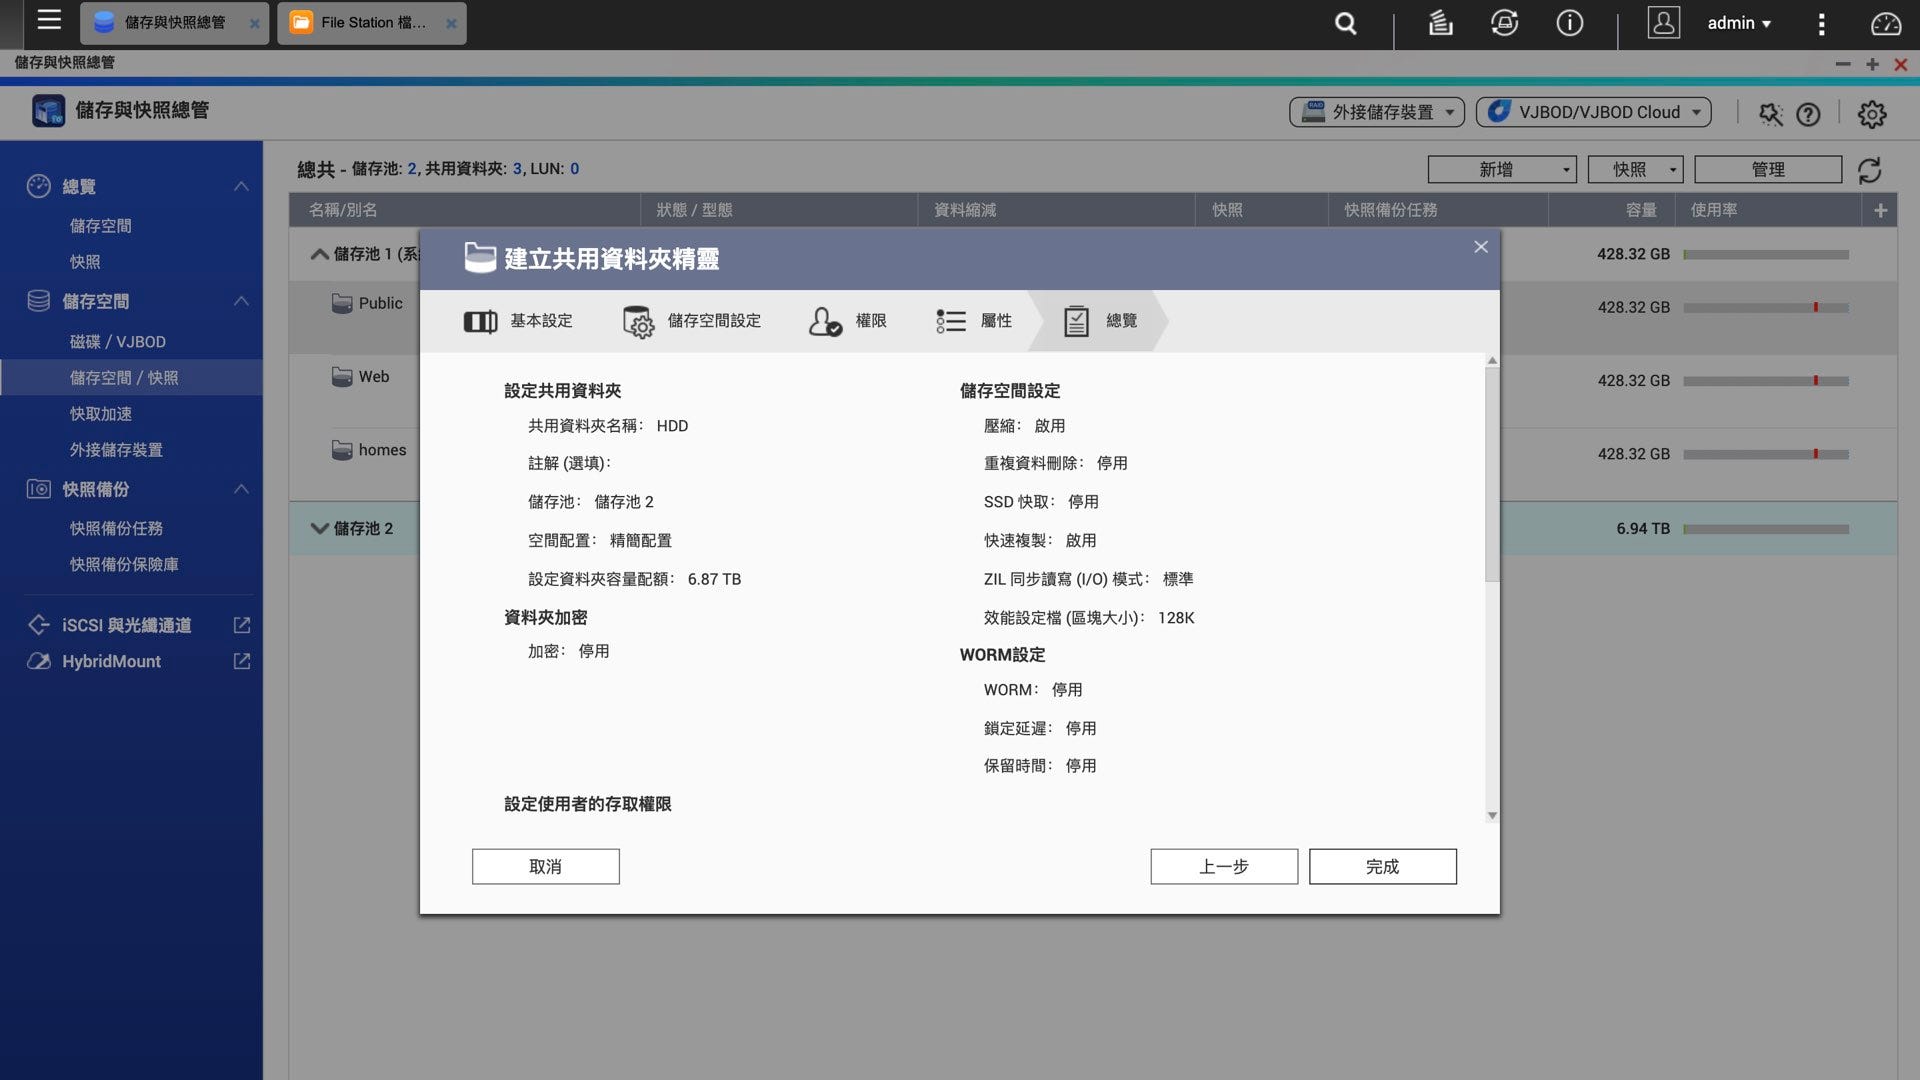This screenshot has width=1920, height=1080.
Task: Open event notifications info icon
Action: (x=1569, y=23)
